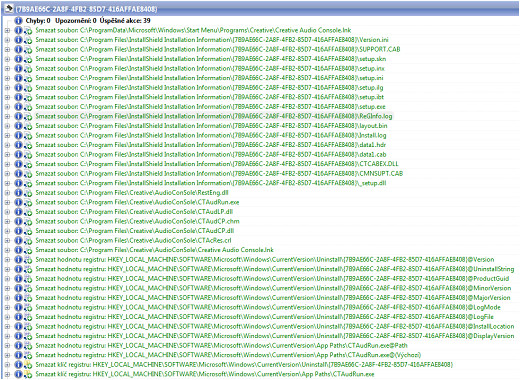Image resolution: width=520 pixels, height=380 pixels.
Task: Expand the @InstallLocation registry value row
Action: [x=7, y=327]
